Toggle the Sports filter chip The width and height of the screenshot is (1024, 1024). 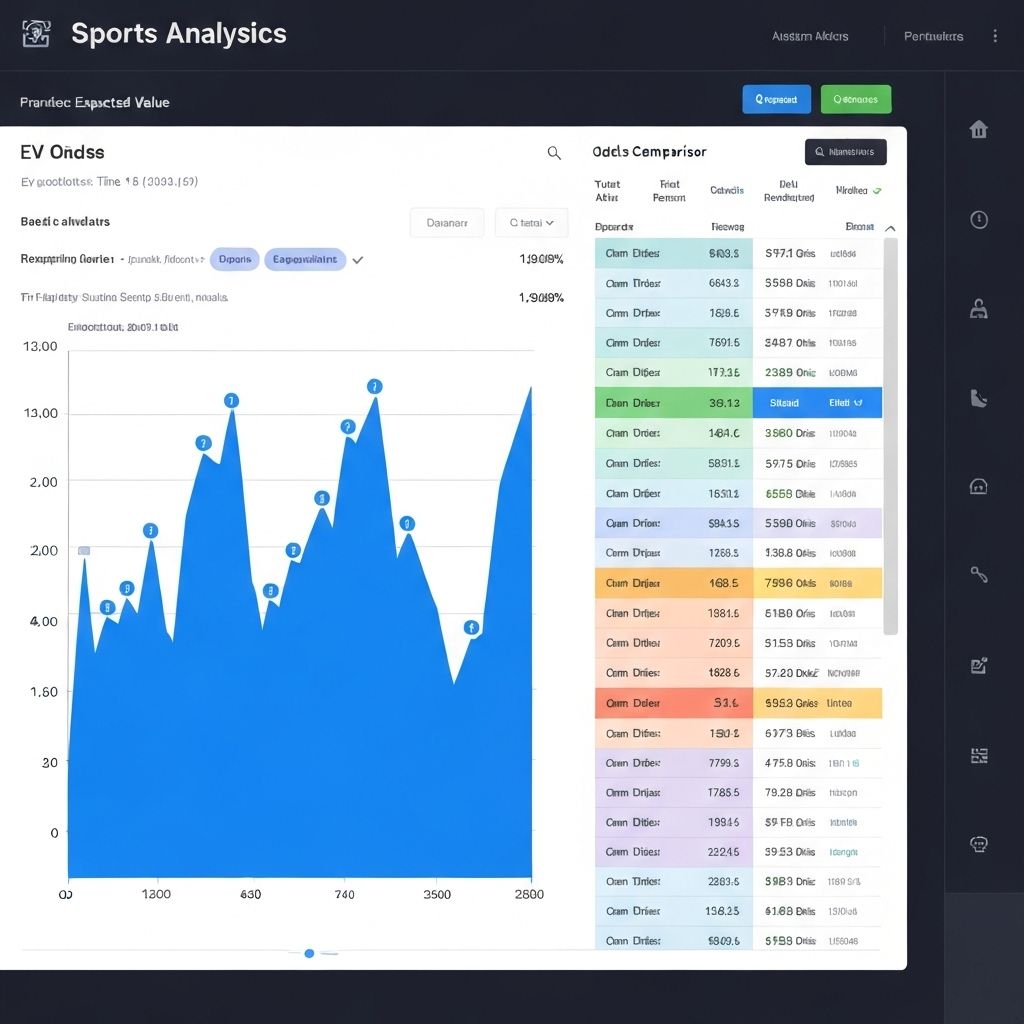pyautogui.click(x=234, y=259)
